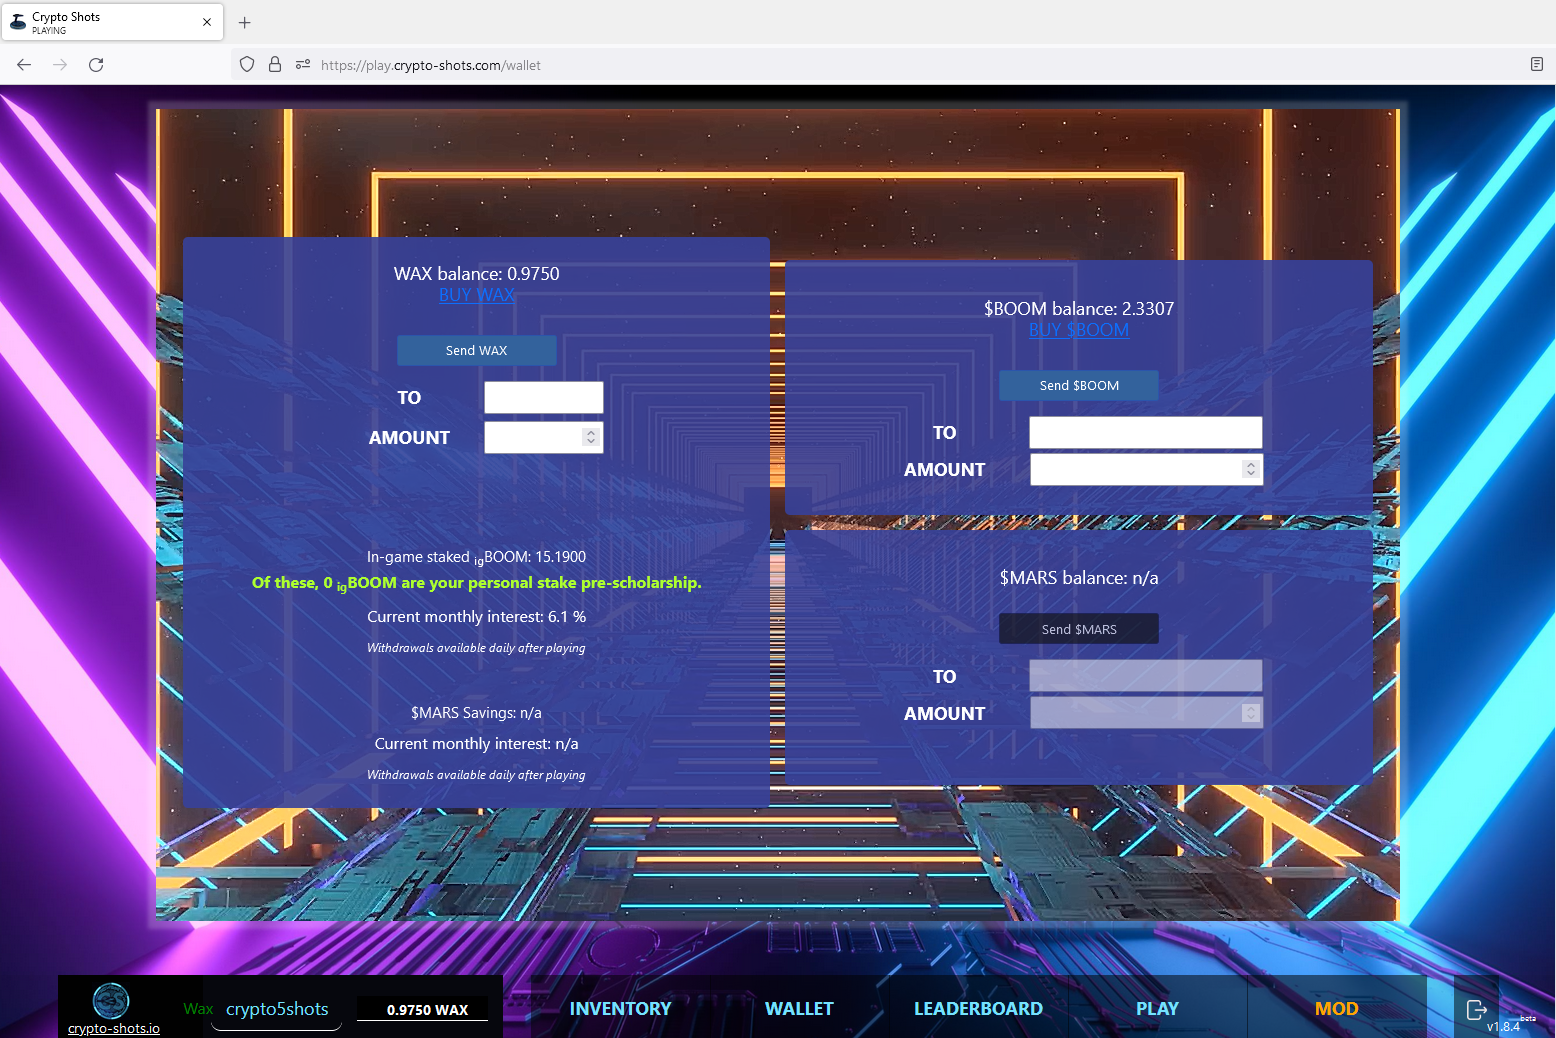
Task: Click the BUY $BOOM link
Action: (x=1079, y=330)
